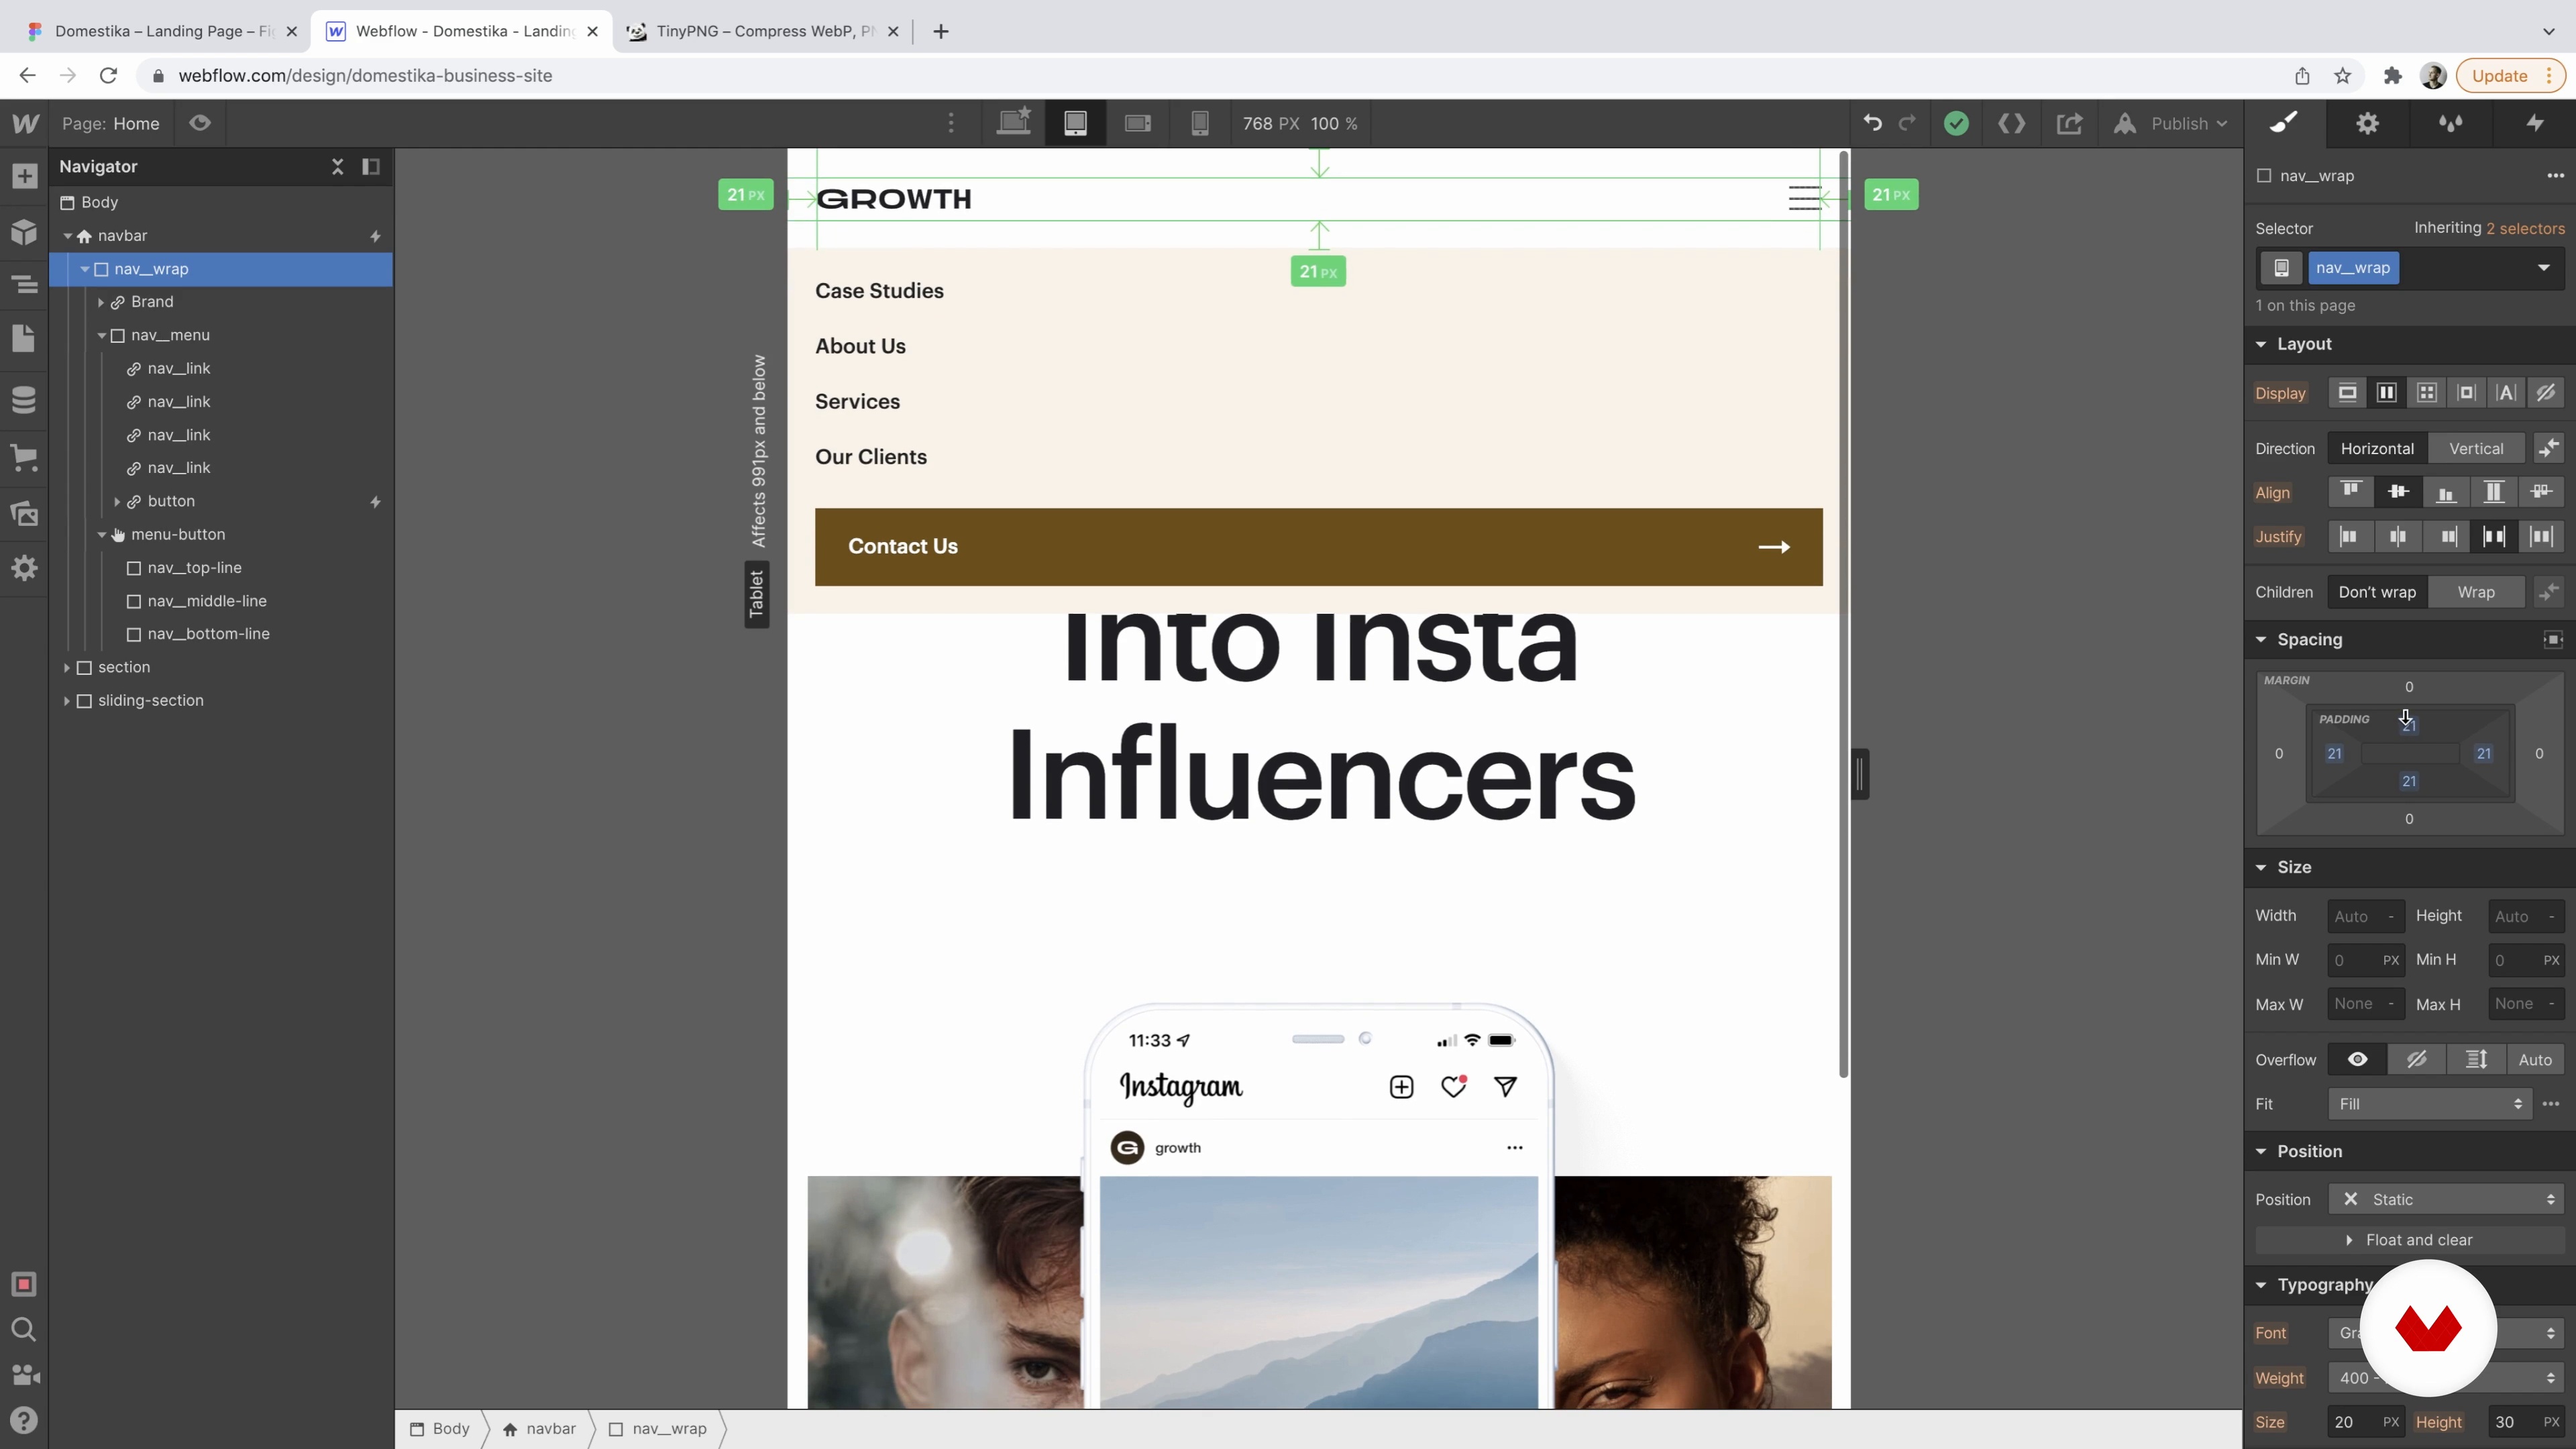
Task: Open the Fit Fill dropdown
Action: click(x=2428, y=1104)
